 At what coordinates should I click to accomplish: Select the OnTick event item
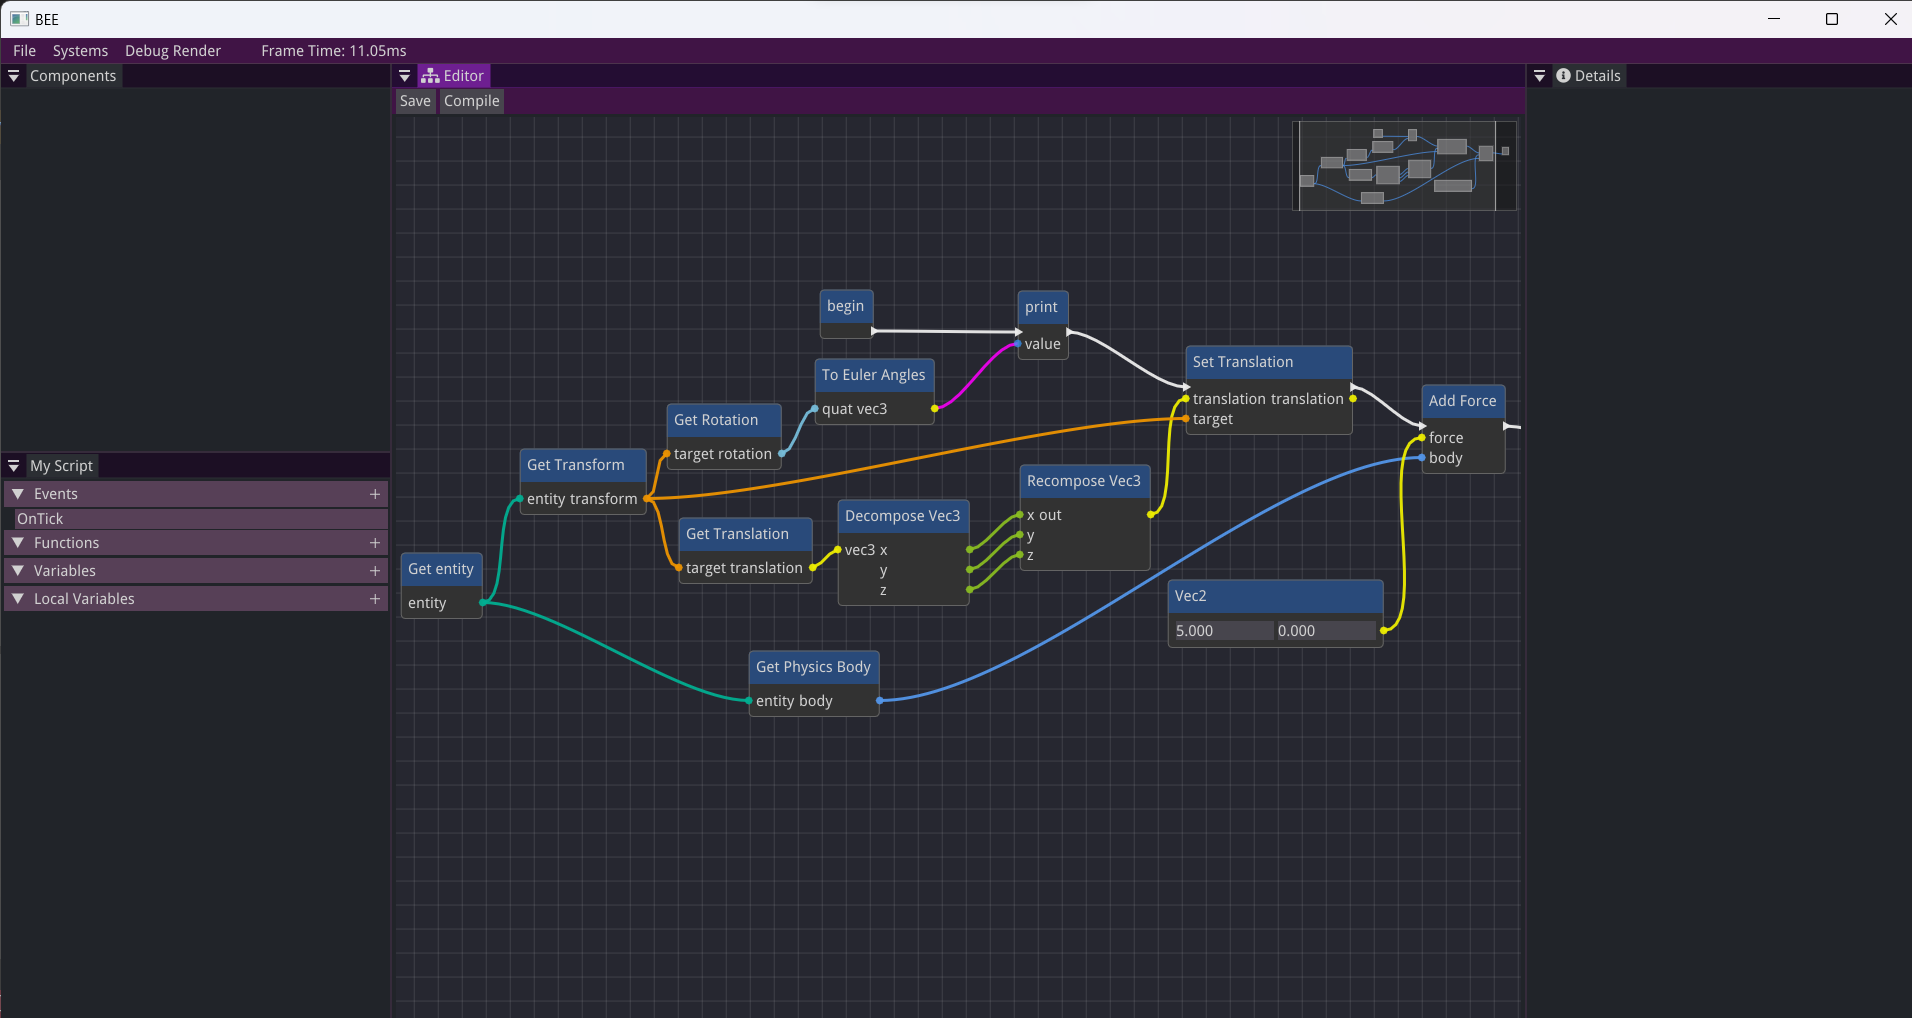click(40, 519)
